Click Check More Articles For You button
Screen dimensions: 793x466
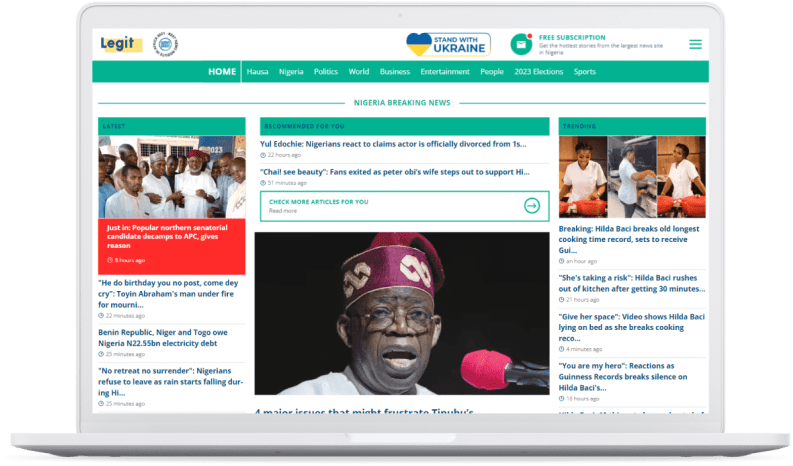[405, 206]
